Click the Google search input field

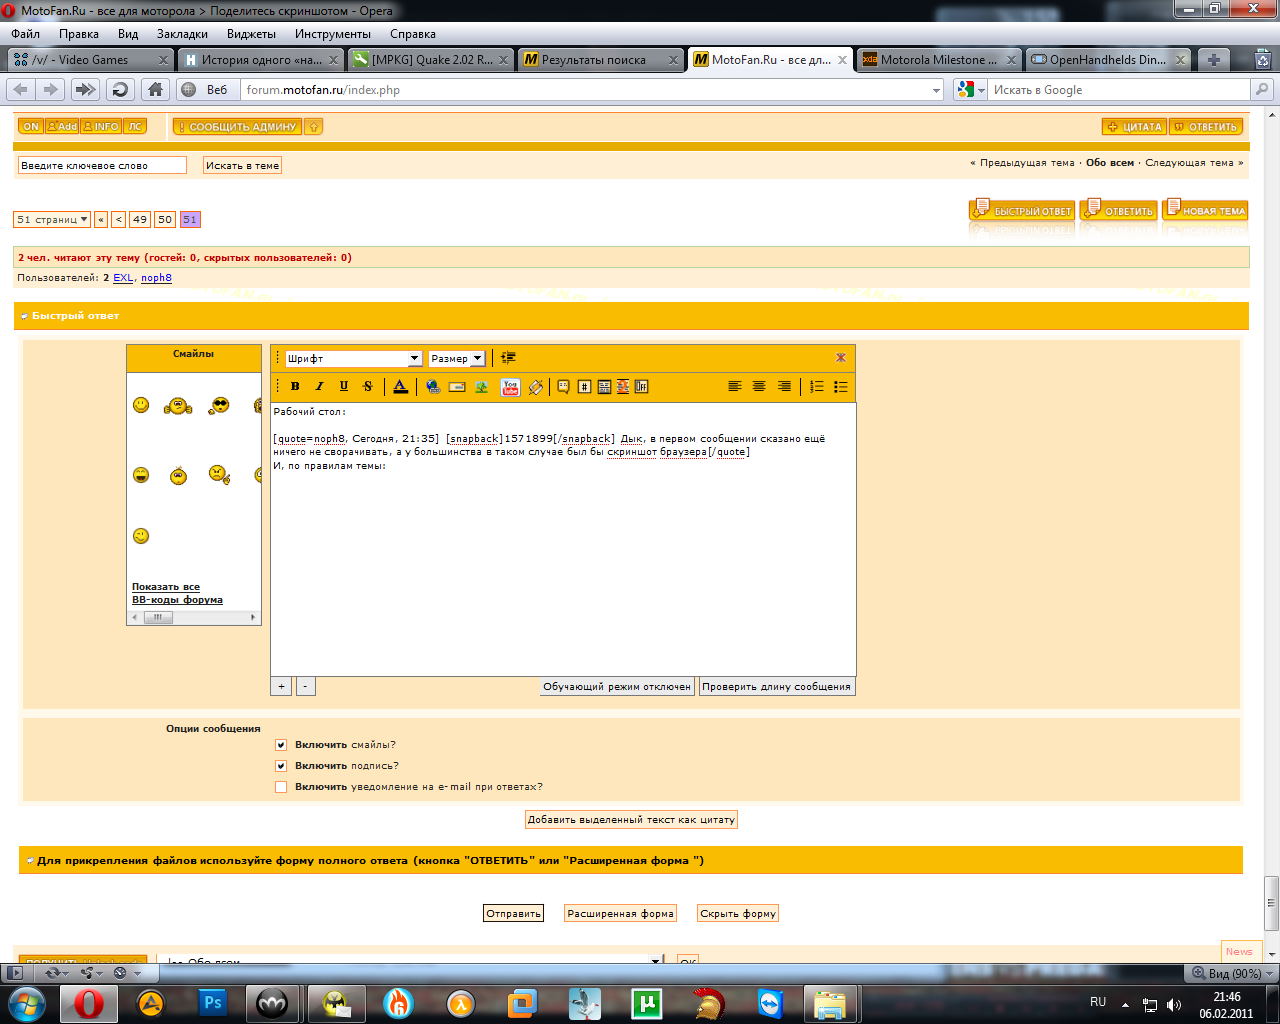click(1120, 90)
